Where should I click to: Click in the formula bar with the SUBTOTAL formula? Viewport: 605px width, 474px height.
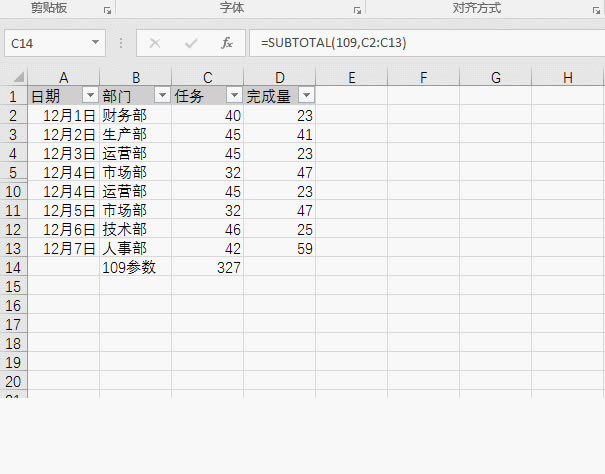tap(427, 43)
